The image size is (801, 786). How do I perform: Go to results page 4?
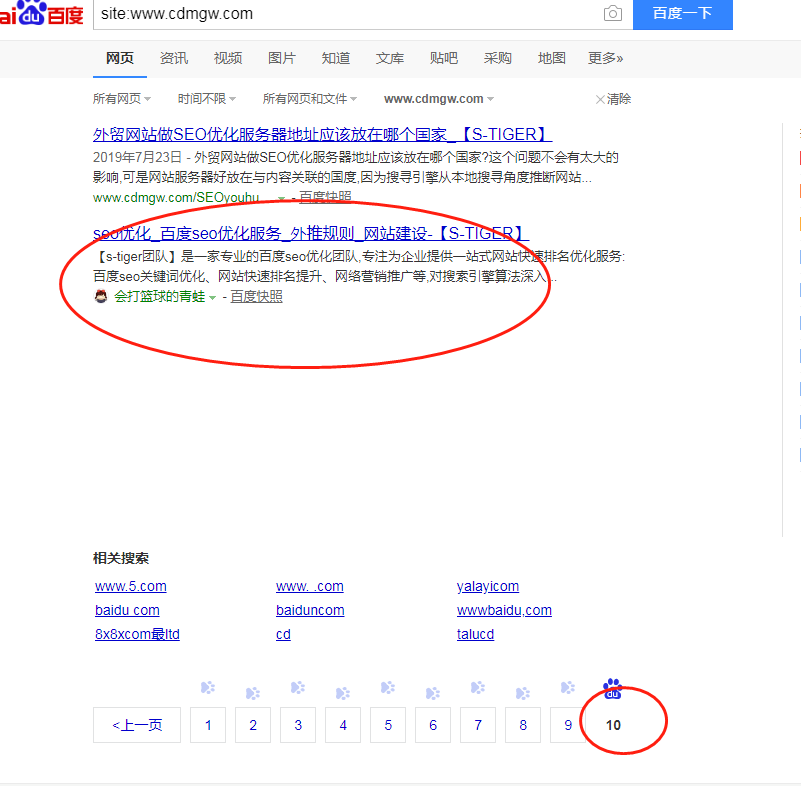tap(343, 725)
